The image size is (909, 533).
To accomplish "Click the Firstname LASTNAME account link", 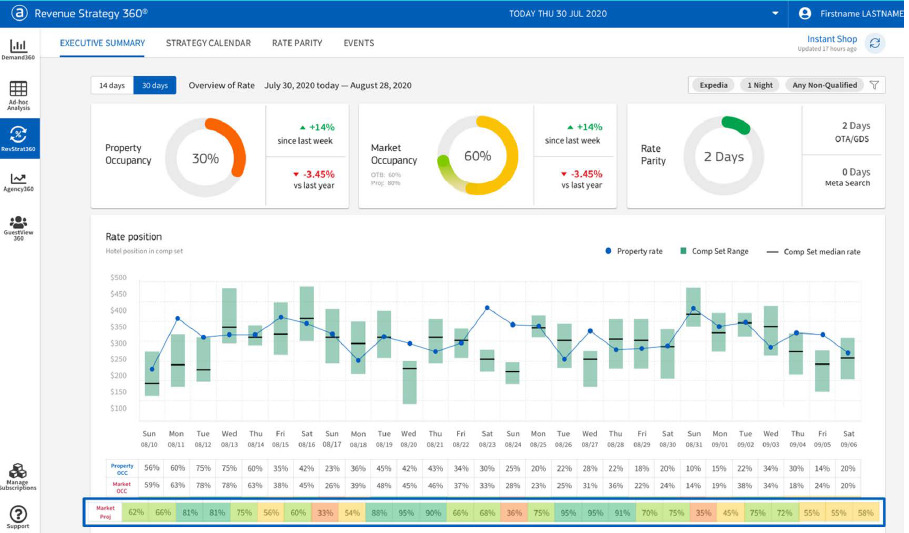I will 861,13.
